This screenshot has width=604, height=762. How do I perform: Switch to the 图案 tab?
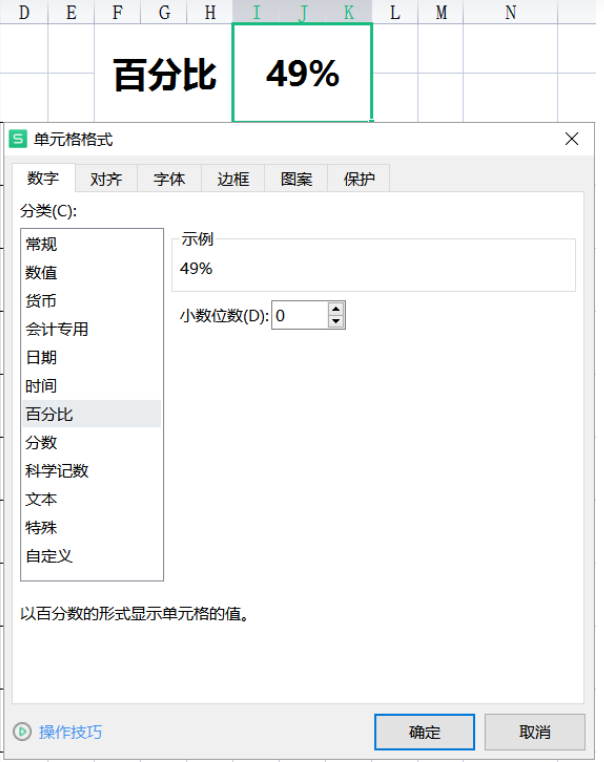click(296, 179)
